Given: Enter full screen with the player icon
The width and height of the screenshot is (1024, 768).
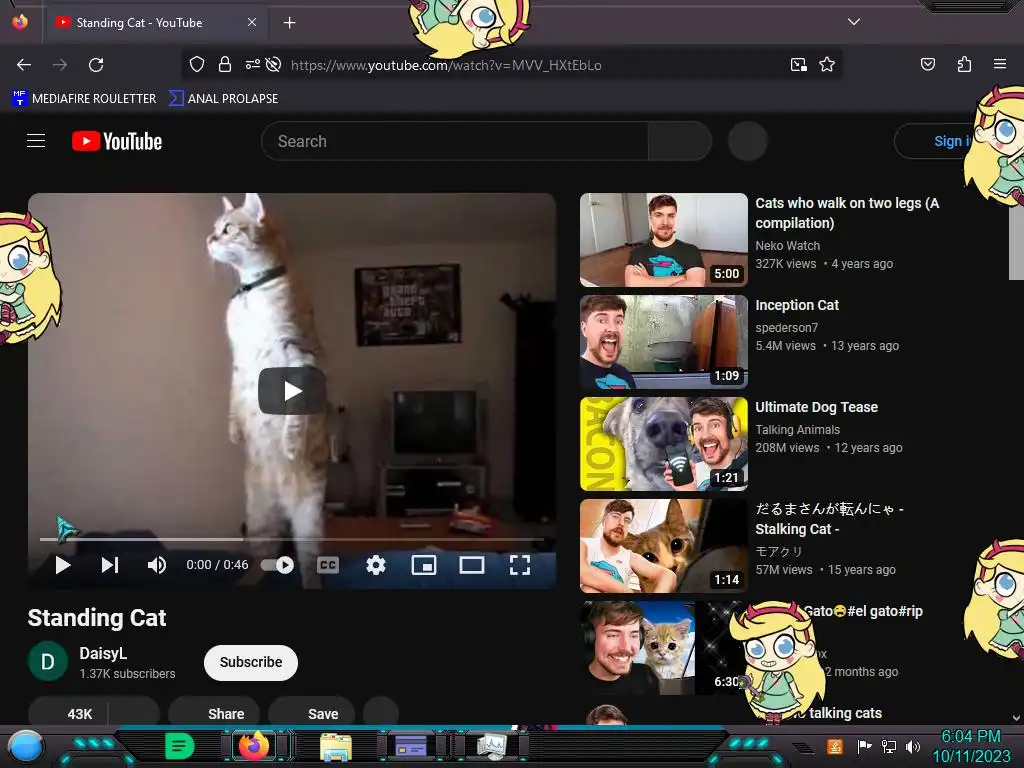Looking at the screenshot, I should tap(520, 565).
